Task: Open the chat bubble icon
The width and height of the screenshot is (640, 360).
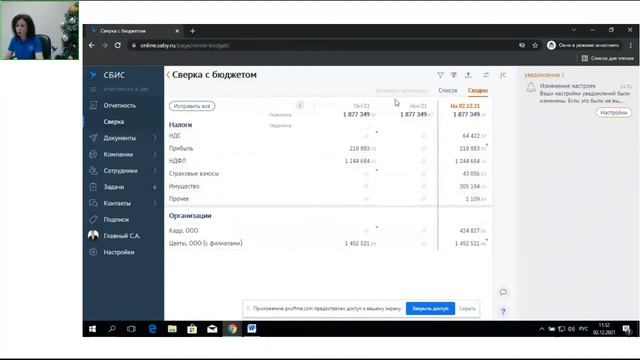Action: coord(503,292)
